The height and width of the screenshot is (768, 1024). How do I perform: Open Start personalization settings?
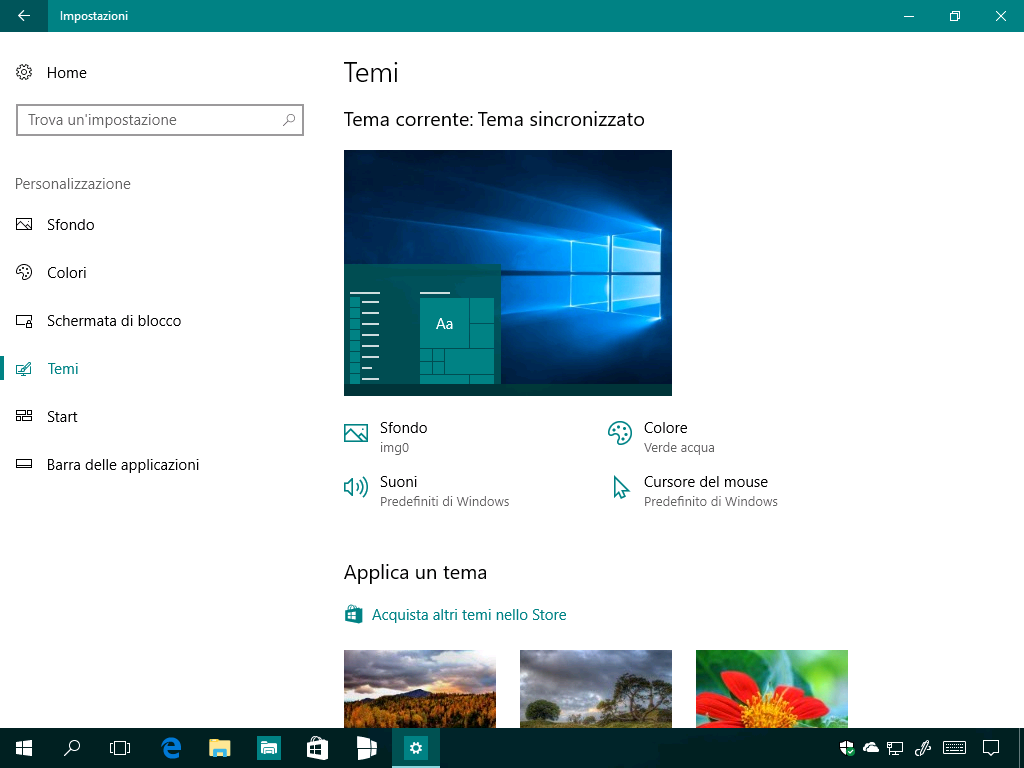pos(62,417)
